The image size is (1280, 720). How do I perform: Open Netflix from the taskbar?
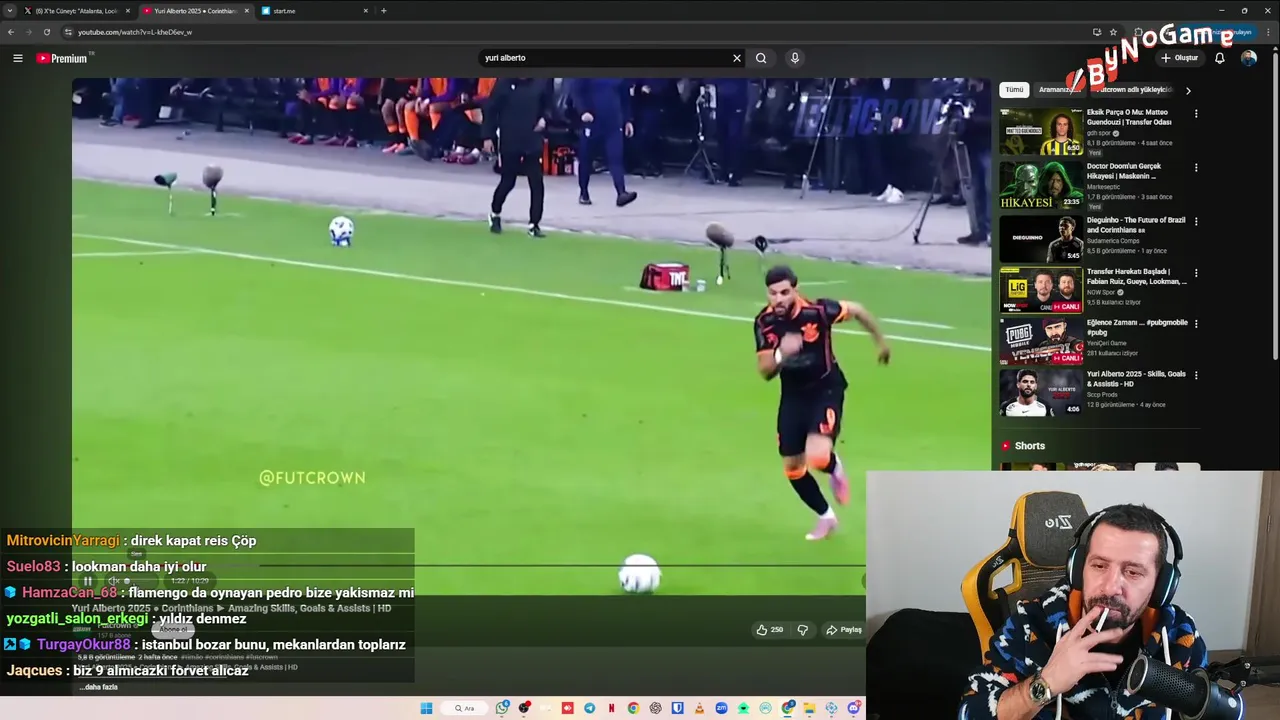[x=611, y=708]
